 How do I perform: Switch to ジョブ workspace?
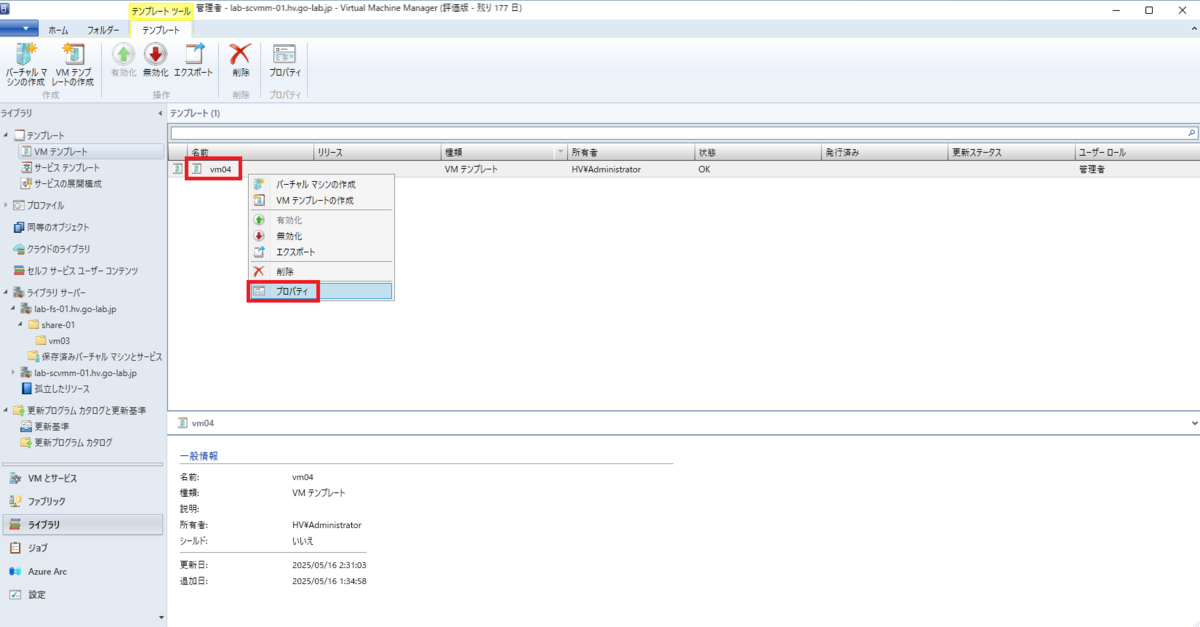[82, 548]
